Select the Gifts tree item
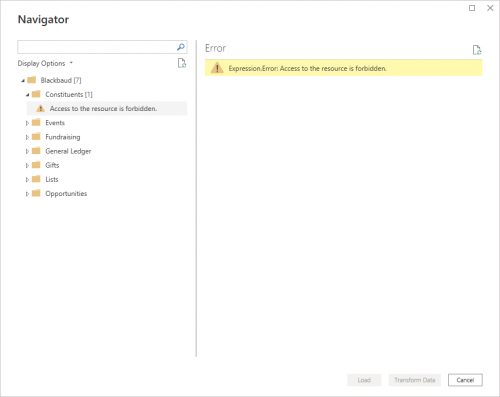This screenshot has width=500, height=397. (x=52, y=165)
